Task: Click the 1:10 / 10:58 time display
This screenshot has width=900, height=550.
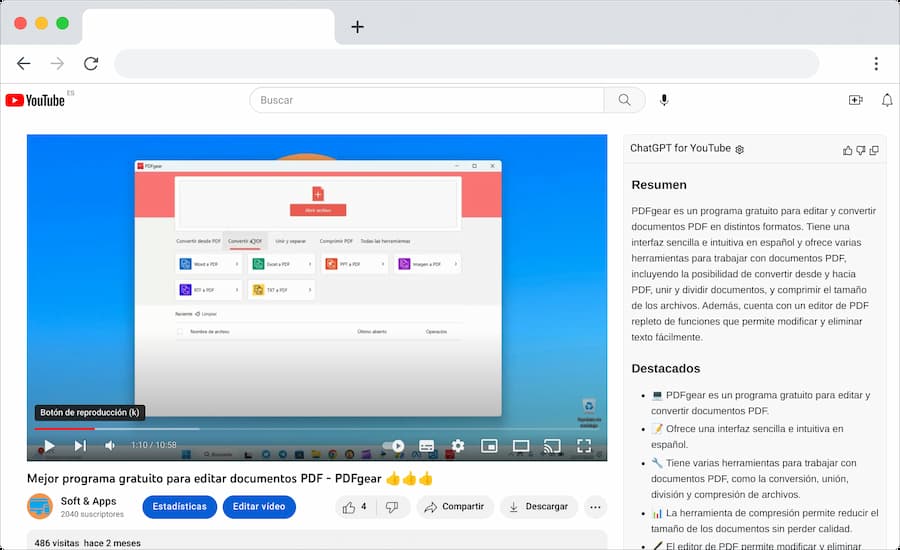Action: click(154, 445)
